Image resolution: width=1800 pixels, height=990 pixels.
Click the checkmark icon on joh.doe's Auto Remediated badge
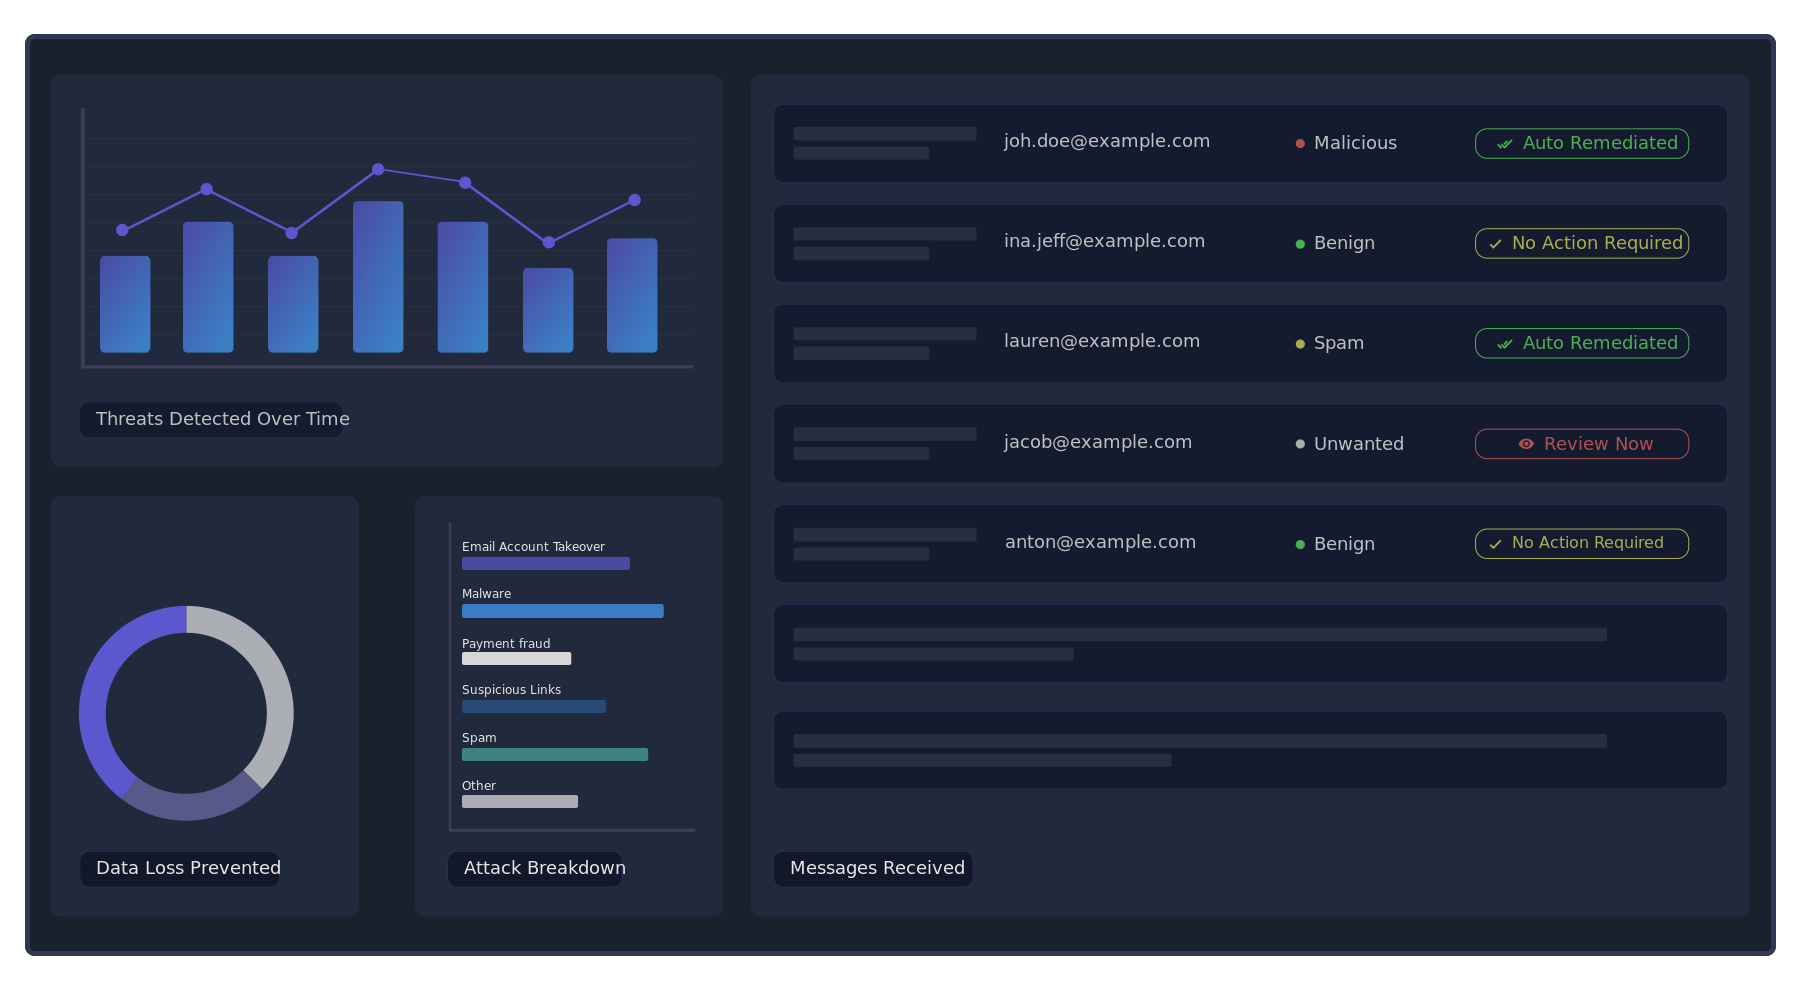tap(1504, 143)
